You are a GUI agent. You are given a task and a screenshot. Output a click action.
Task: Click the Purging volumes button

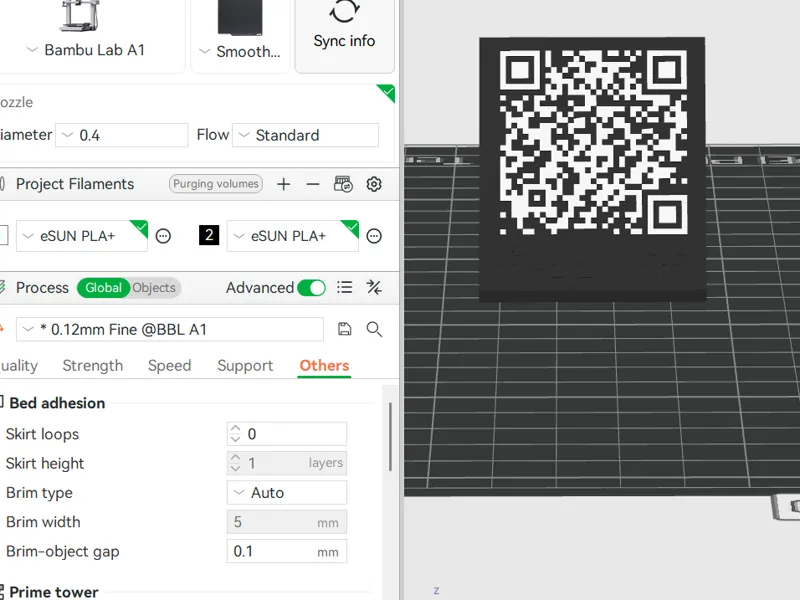point(216,184)
